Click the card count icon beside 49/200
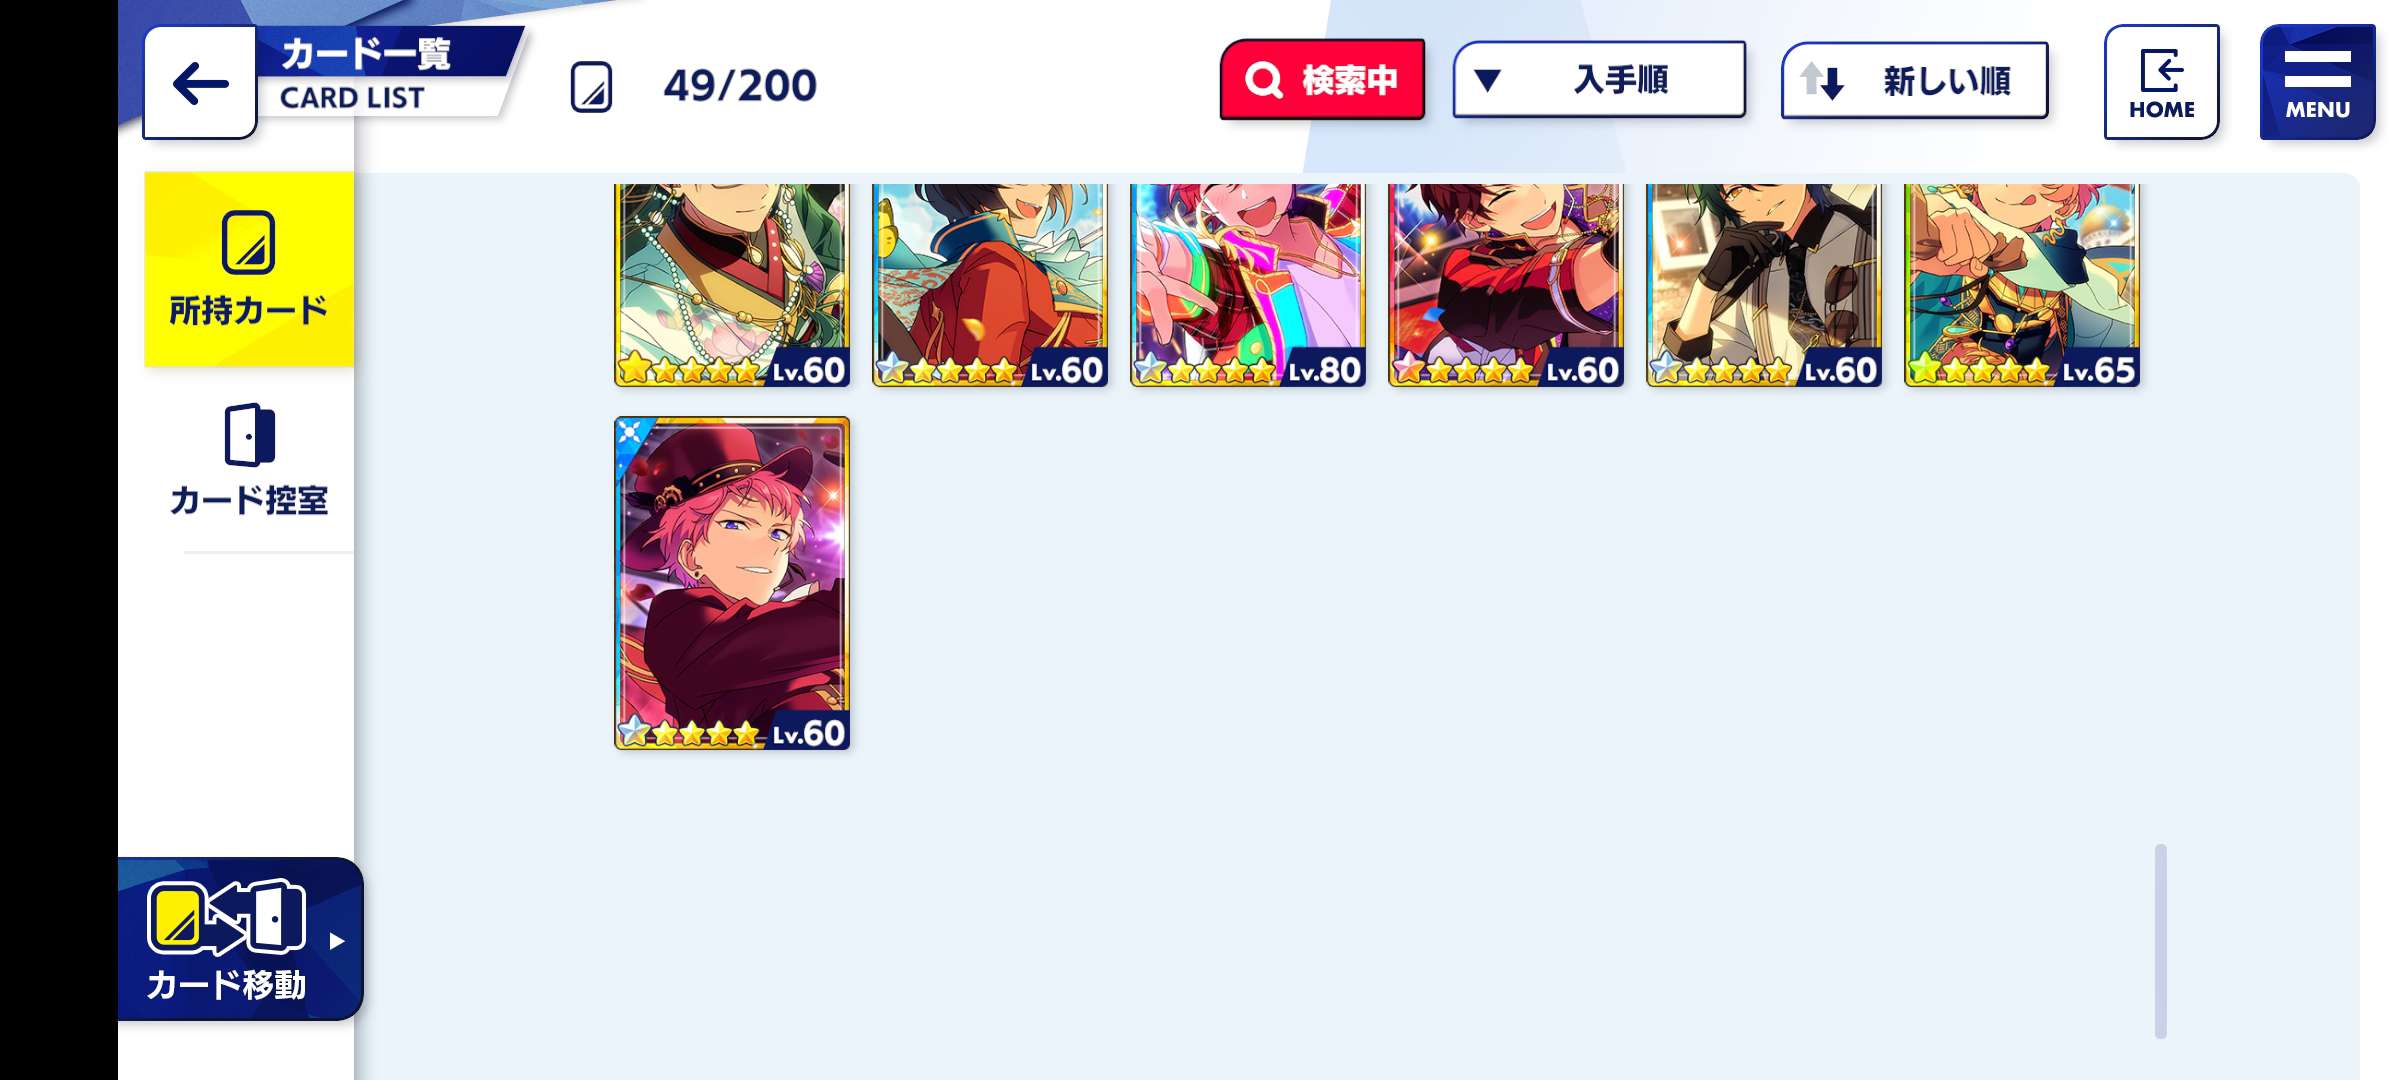 591,87
